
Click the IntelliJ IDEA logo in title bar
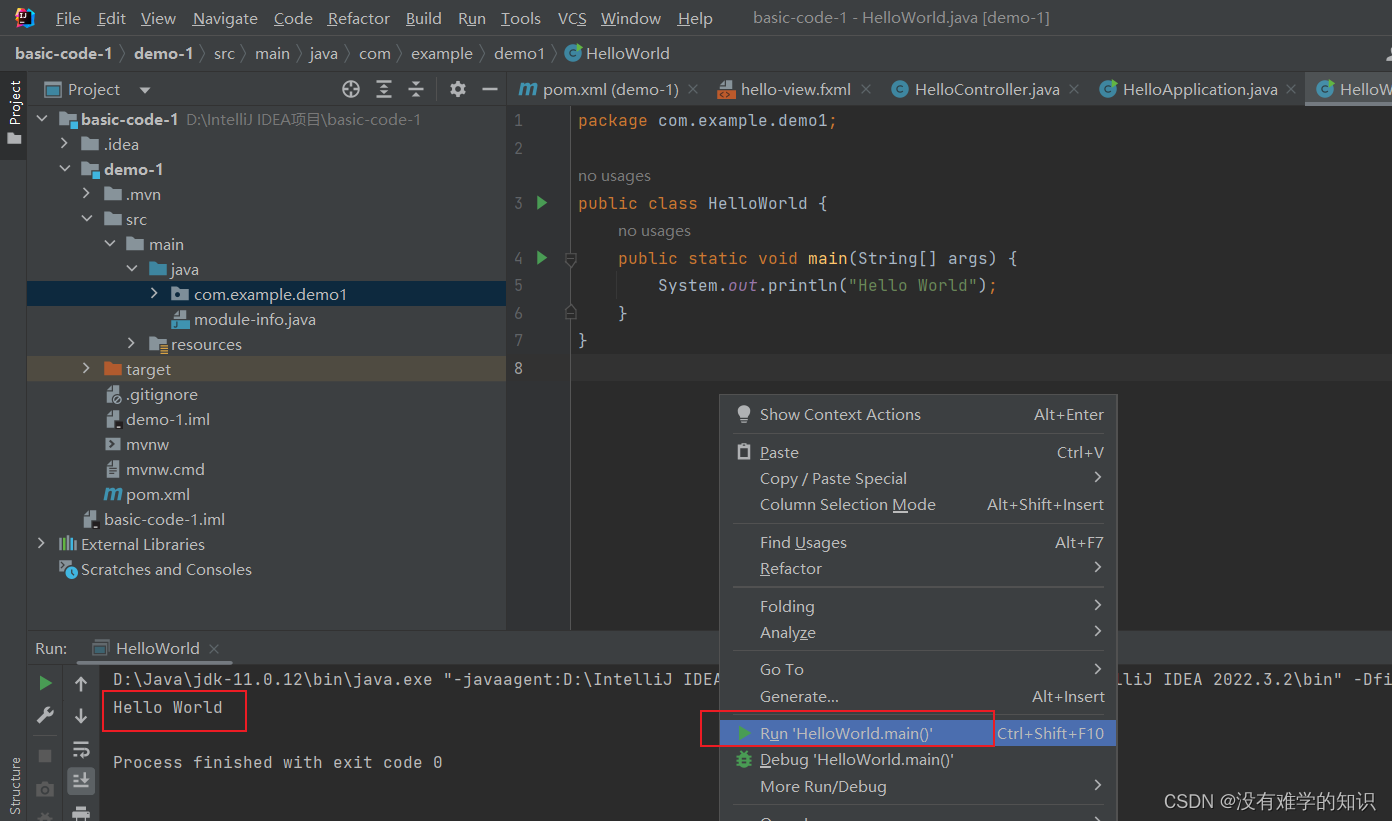coord(25,17)
